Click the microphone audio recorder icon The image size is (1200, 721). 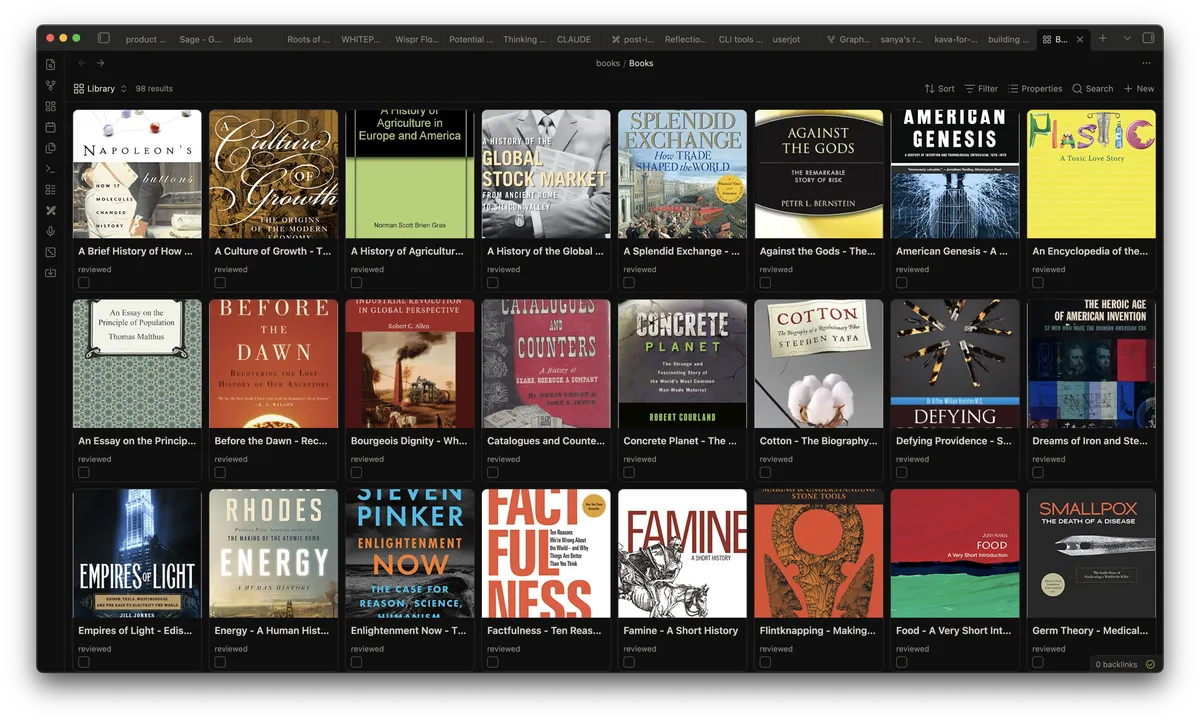coord(50,231)
